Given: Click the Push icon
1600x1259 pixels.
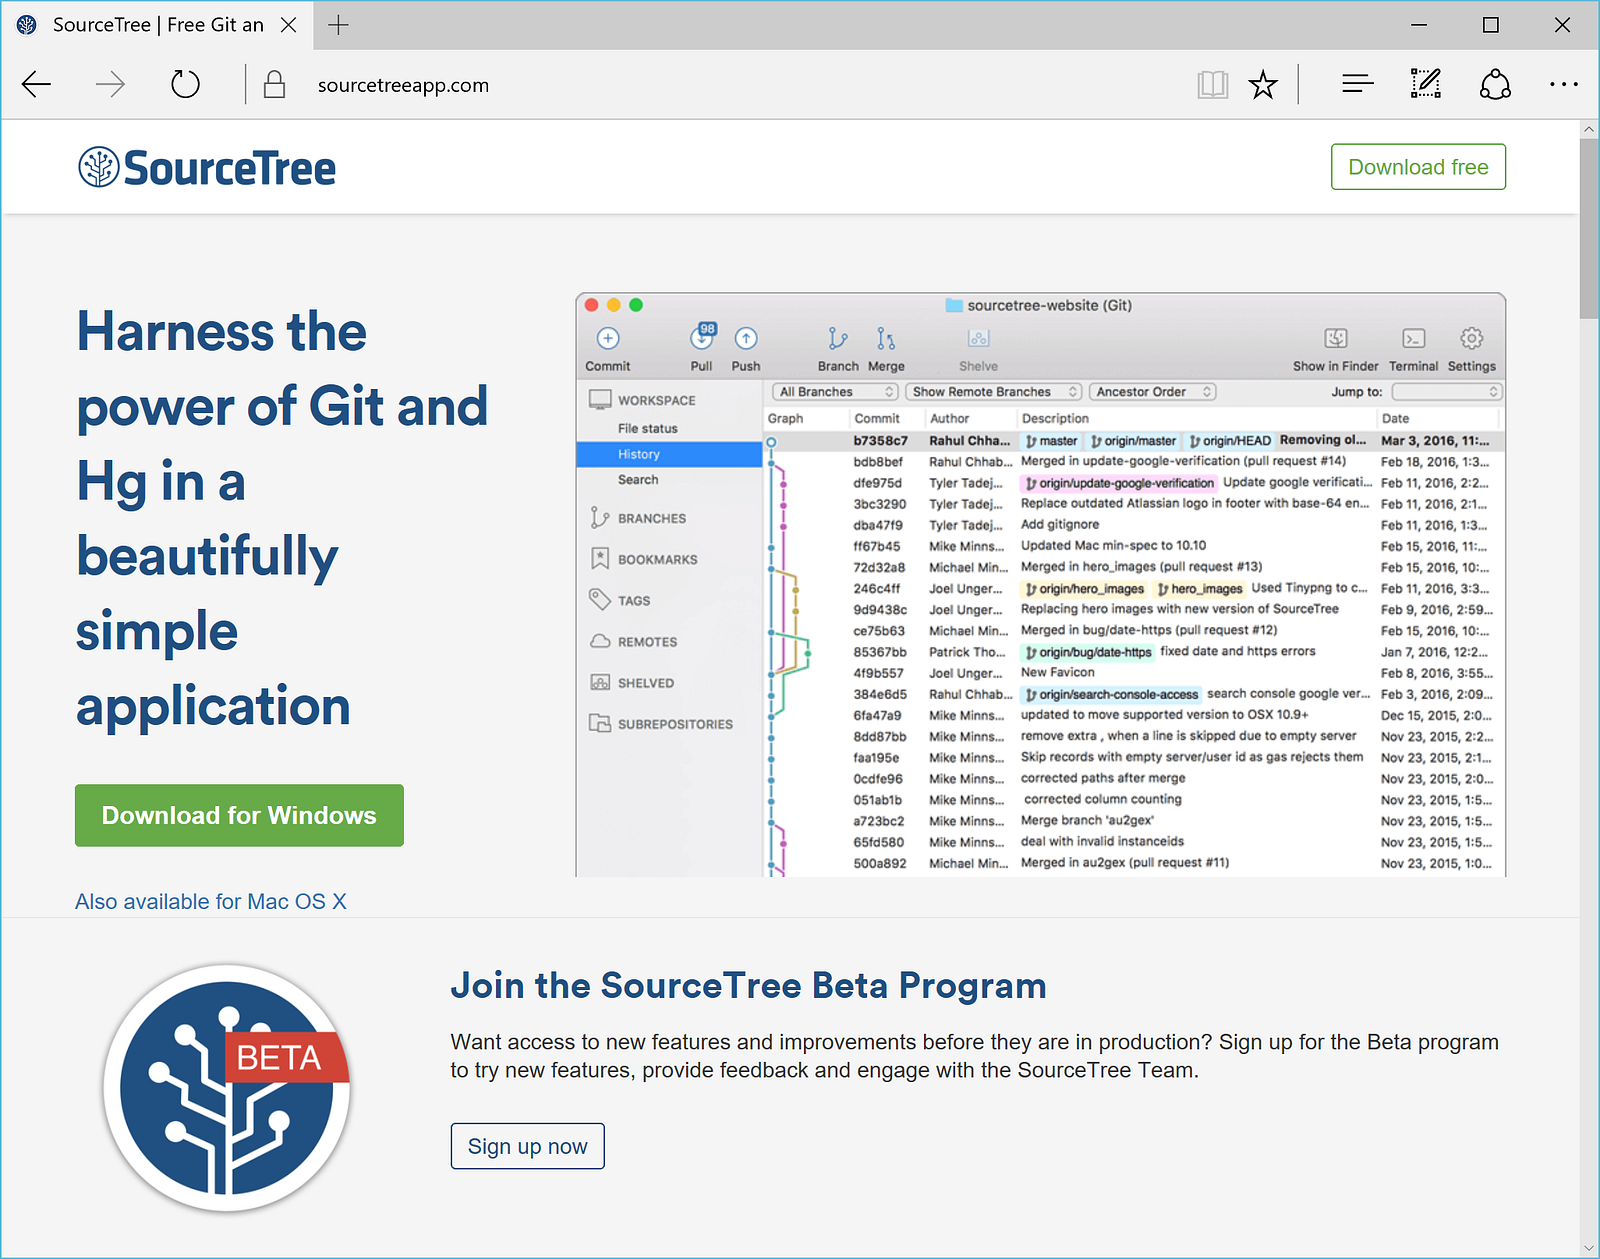Looking at the screenshot, I should (x=746, y=338).
